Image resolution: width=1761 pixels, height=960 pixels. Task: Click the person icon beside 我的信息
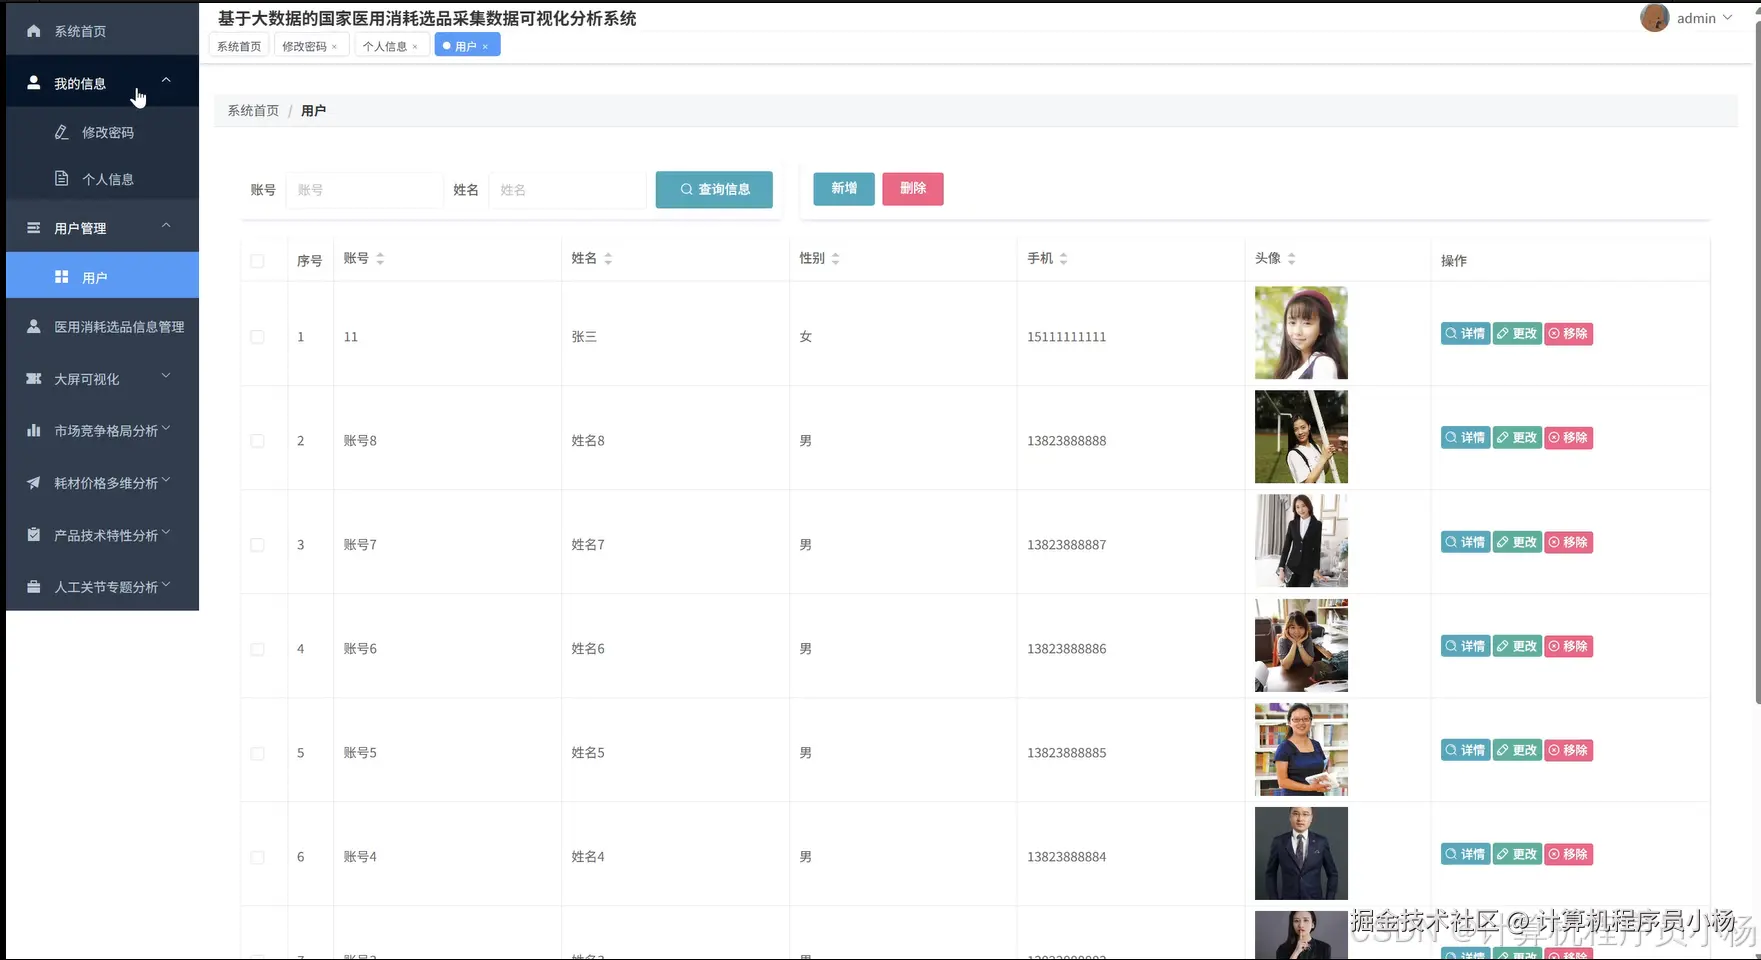(33, 83)
